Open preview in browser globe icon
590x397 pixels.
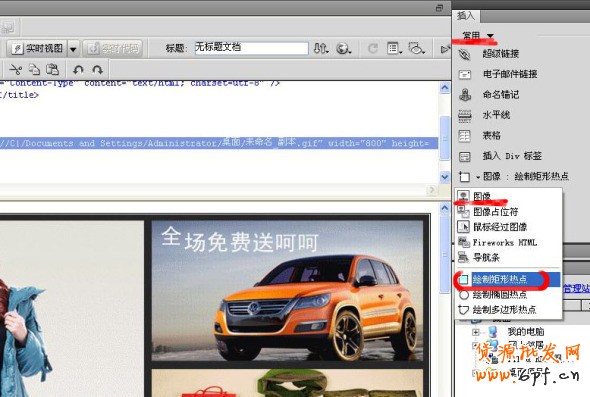343,48
